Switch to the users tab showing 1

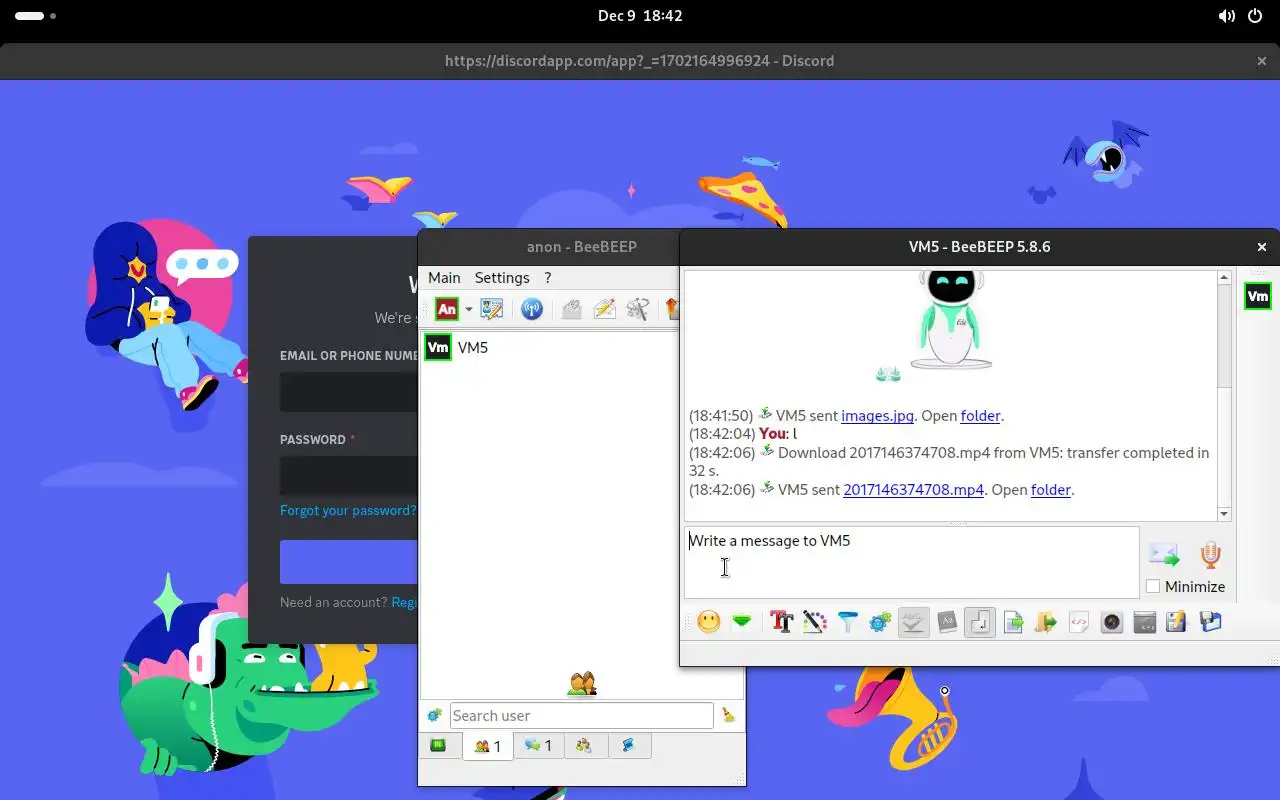click(488, 746)
